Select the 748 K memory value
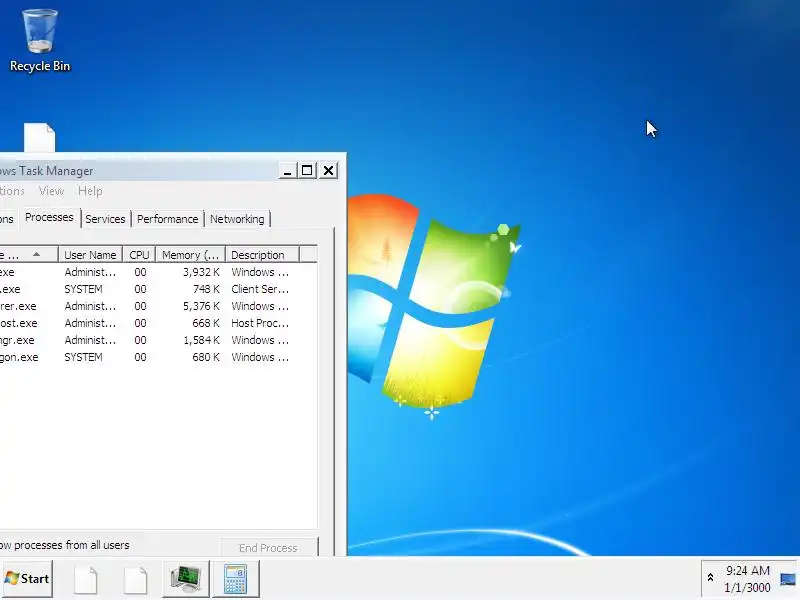This screenshot has height=600, width=800. [206, 289]
